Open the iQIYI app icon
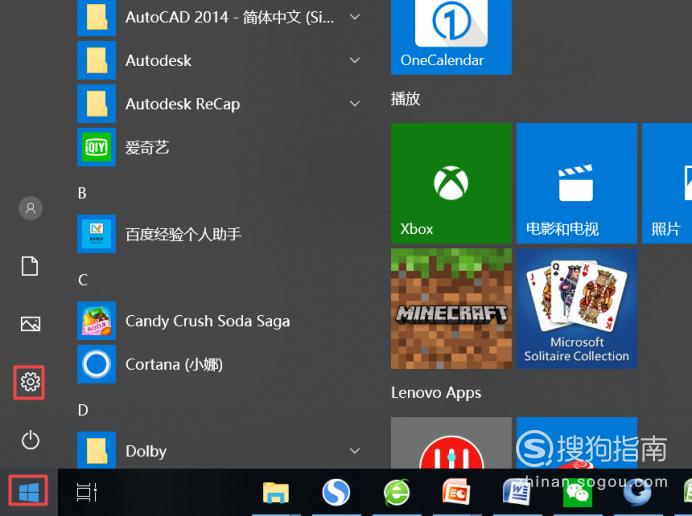692x516 pixels. point(97,147)
